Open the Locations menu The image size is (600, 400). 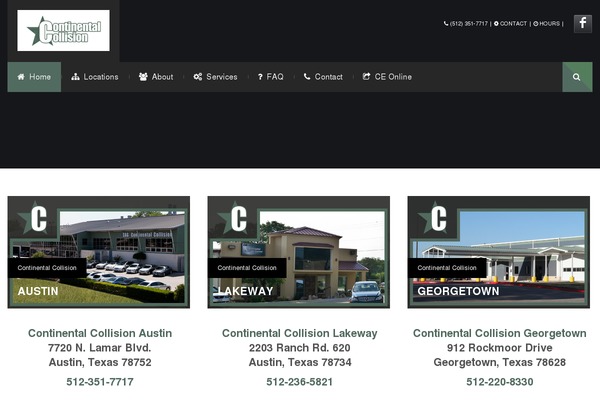(x=95, y=77)
